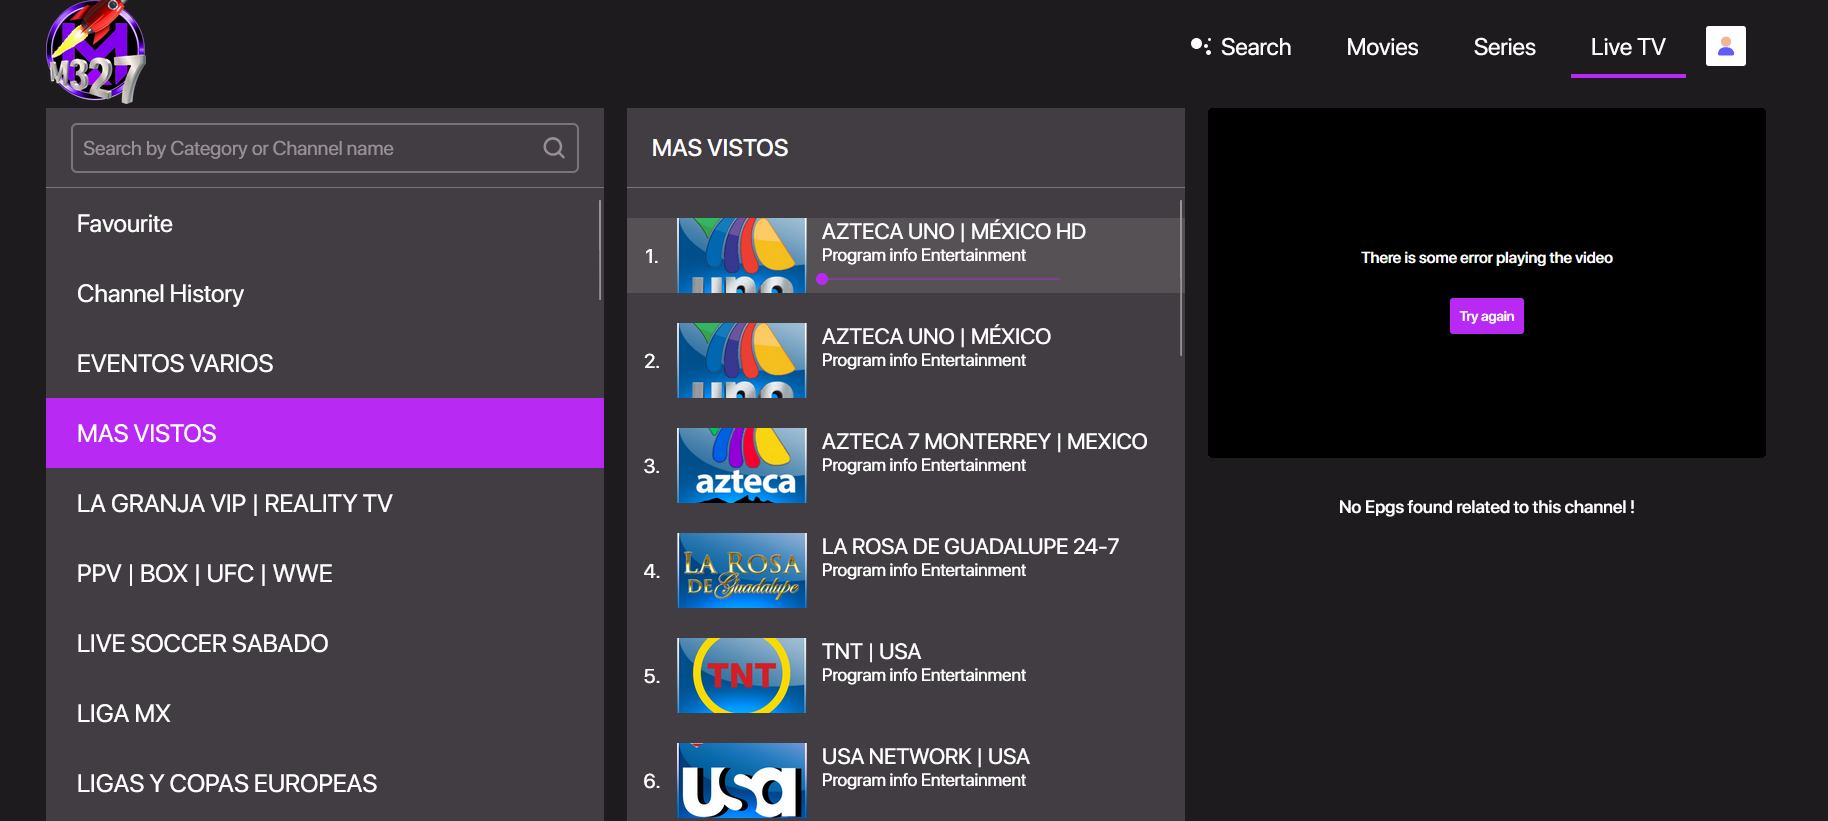Play AZTECA 7 MONTERREY | MEXICO title
1828x821 pixels.
click(984, 441)
